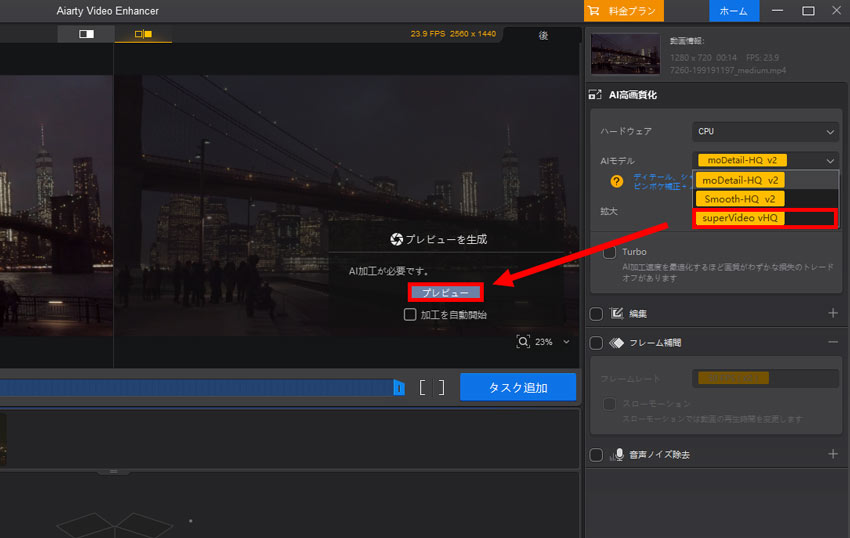Click the AI高画質化 section icon
Image resolution: width=850 pixels, height=538 pixels.
[595, 94]
